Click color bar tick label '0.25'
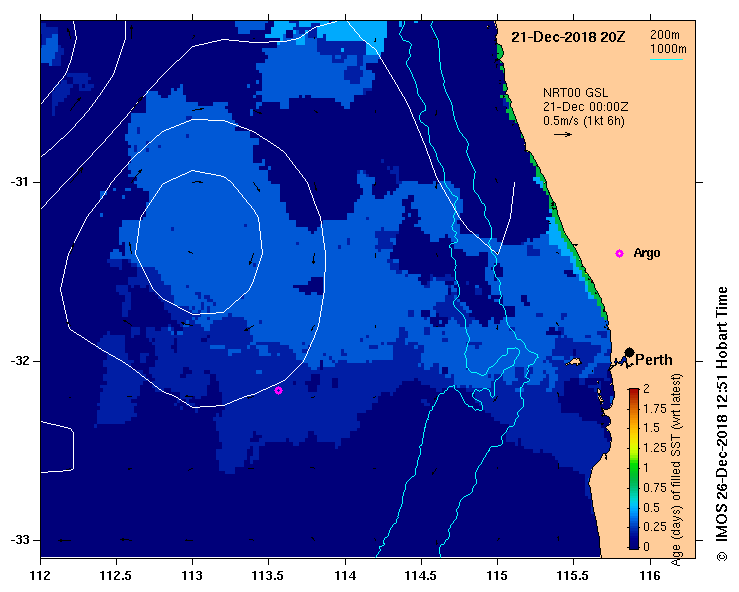Screen dimensions: 739x592 point(655,527)
